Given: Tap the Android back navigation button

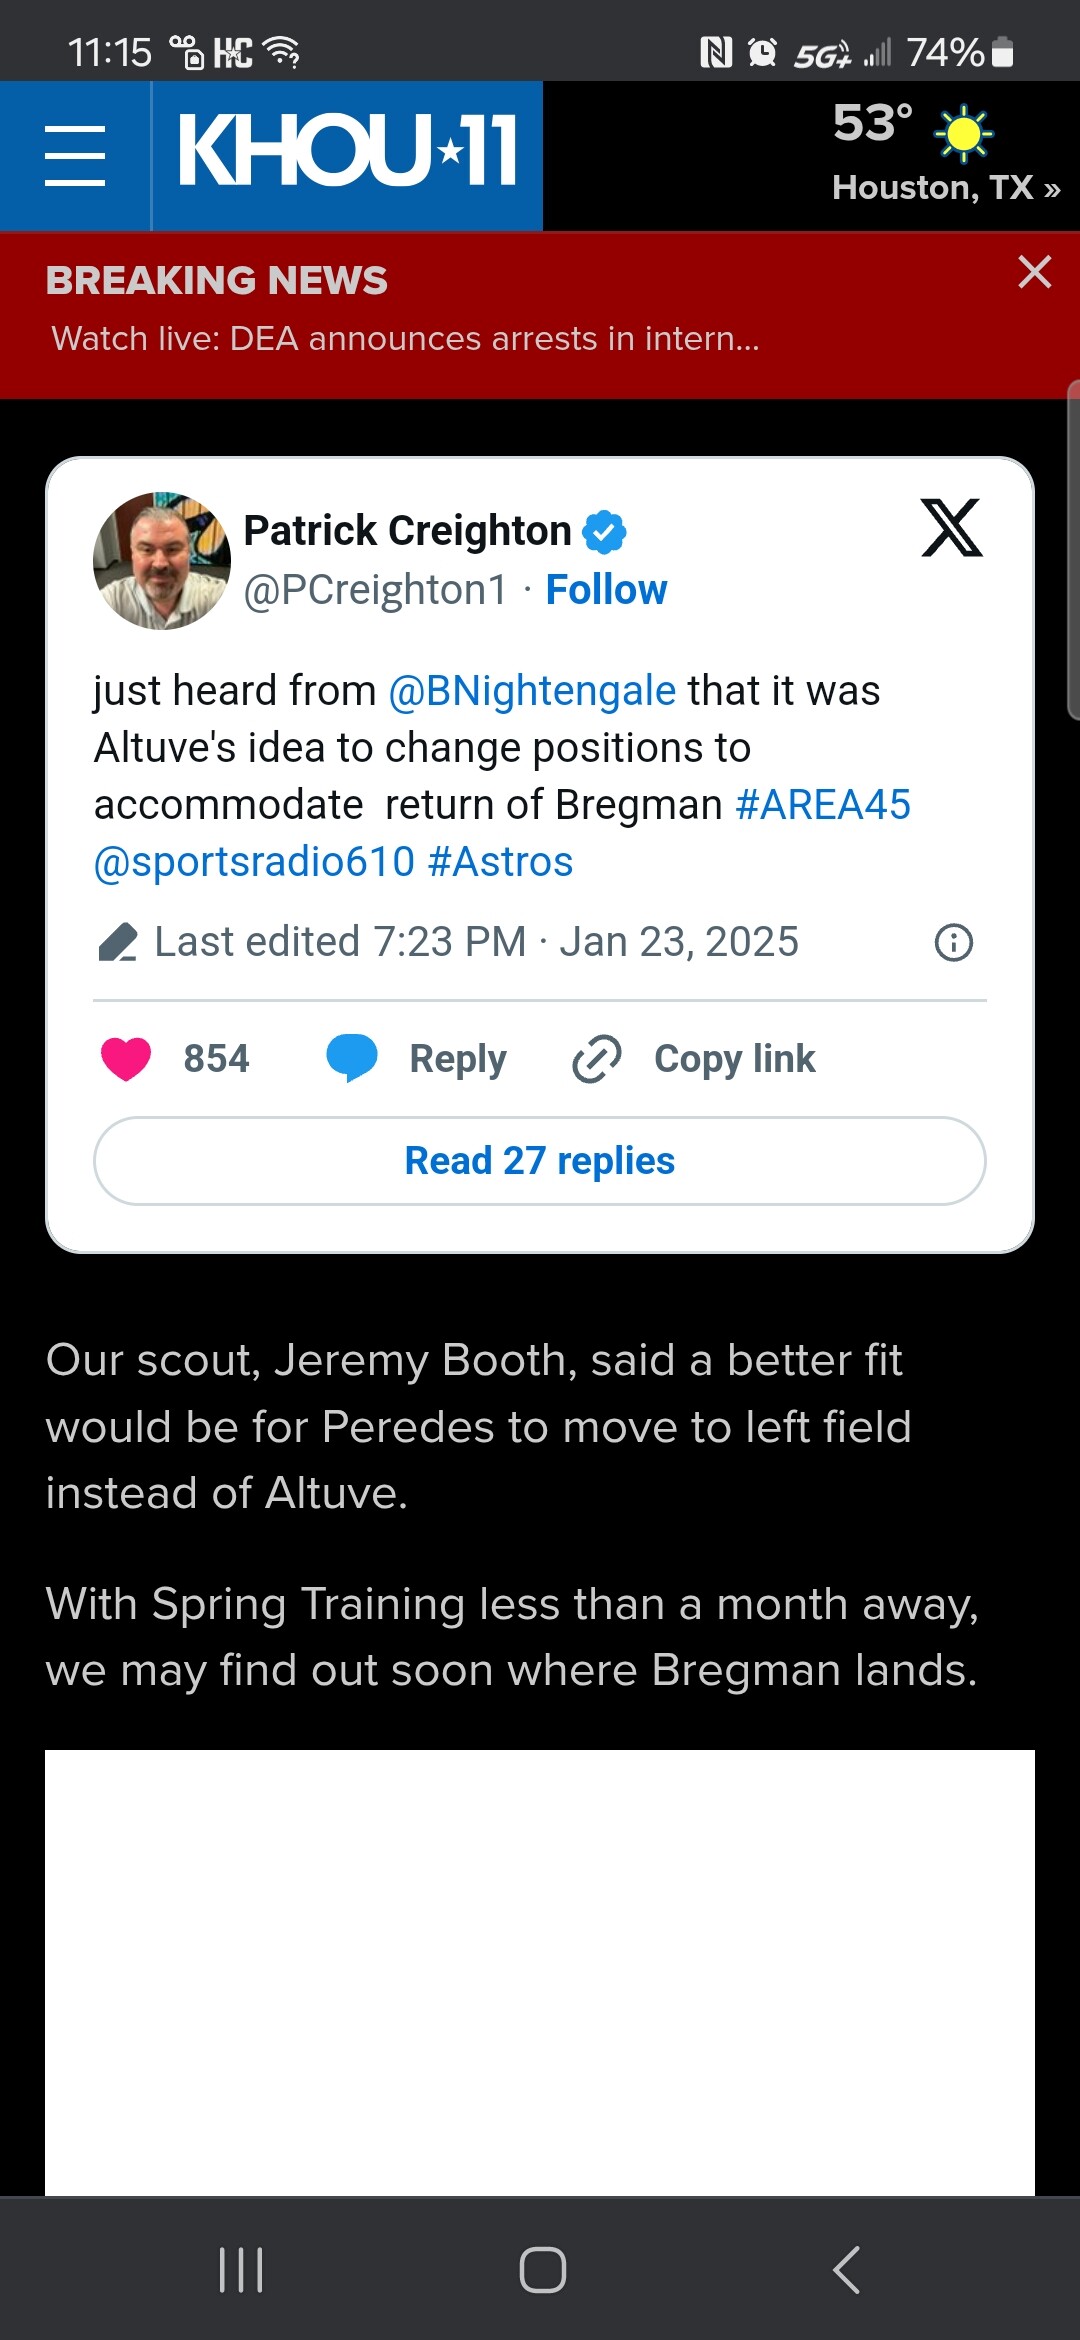Looking at the screenshot, I should [846, 2269].
